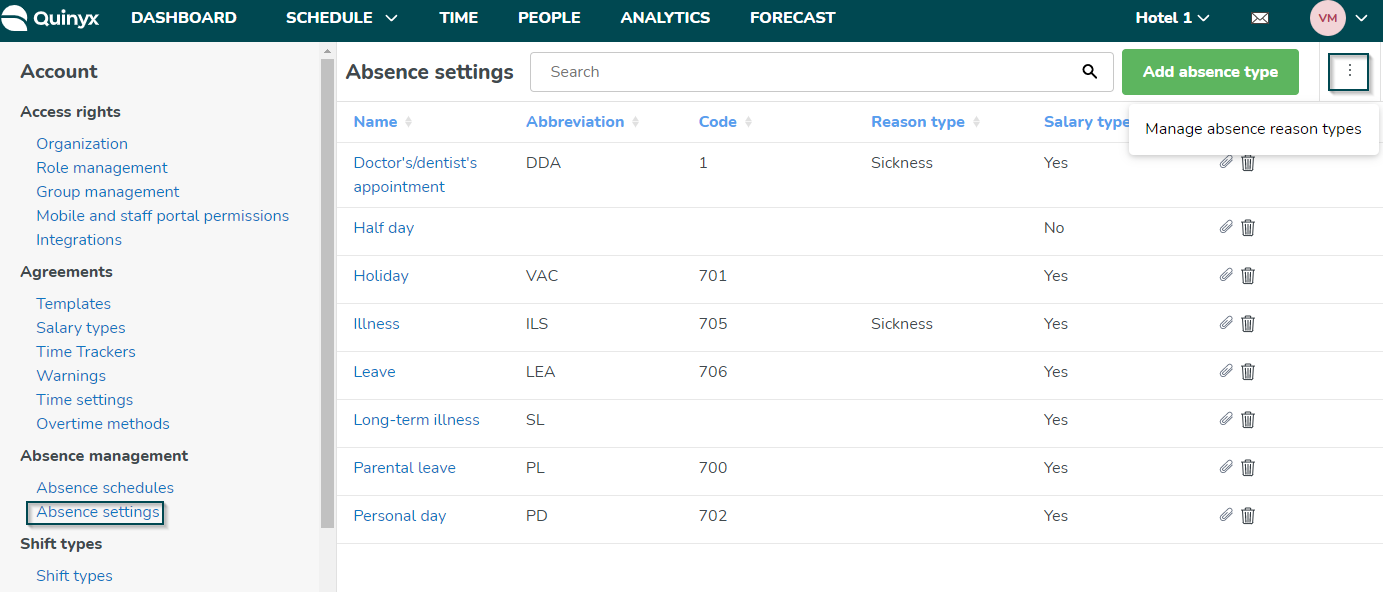1383x592 pixels.
Task: Open the Personal day absence type
Action: [x=400, y=516]
